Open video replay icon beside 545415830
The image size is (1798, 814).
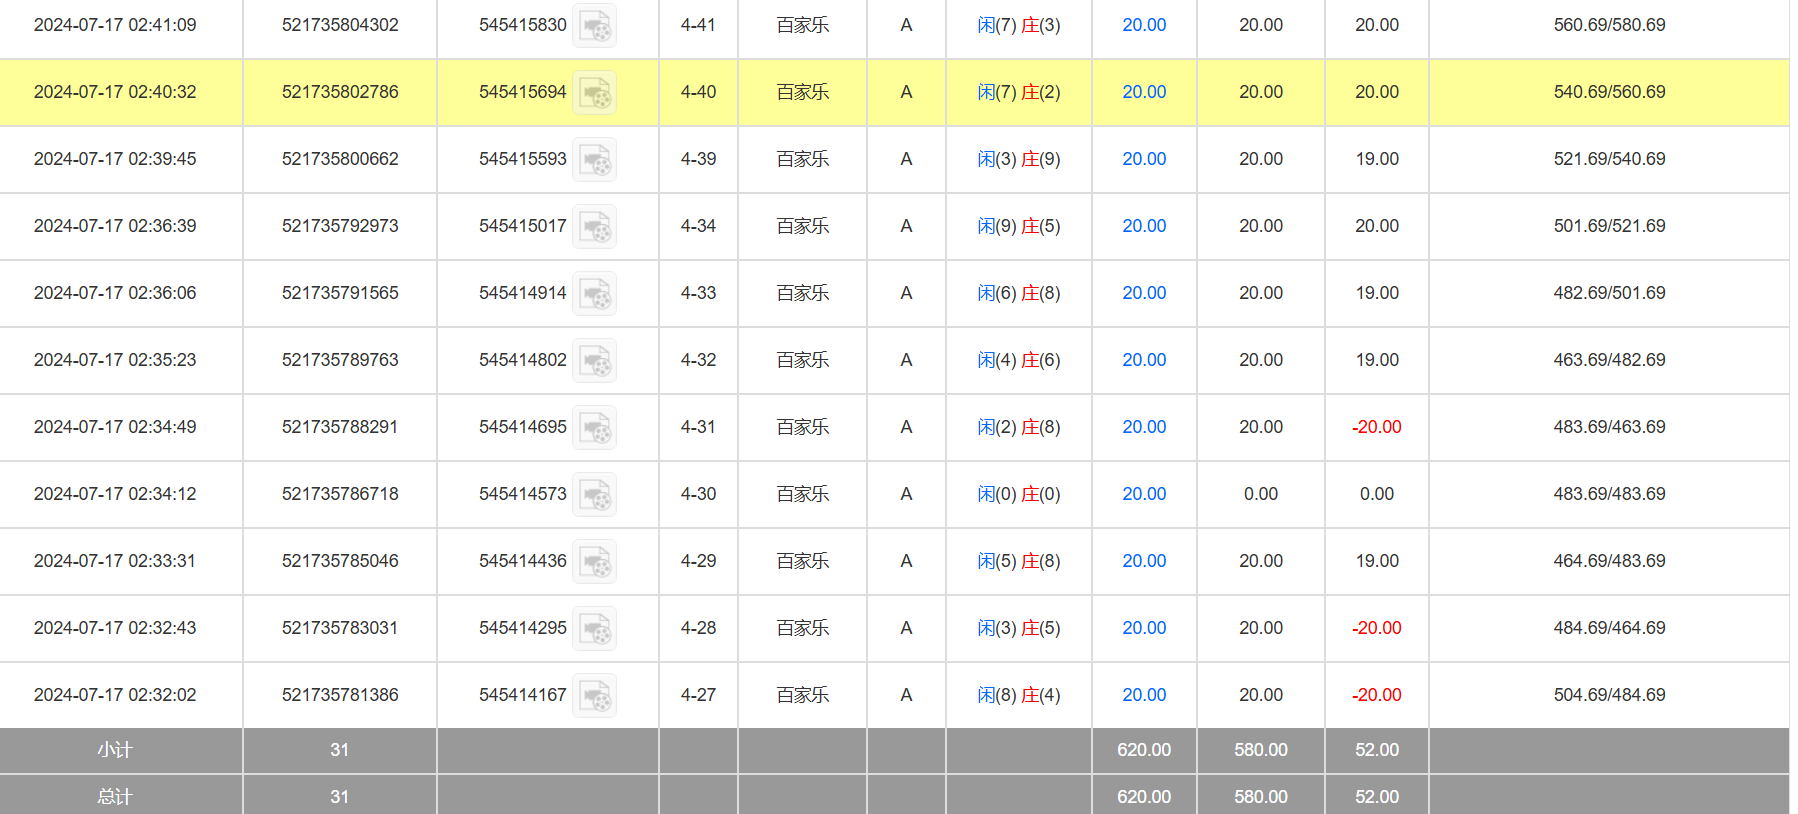(x=595, y=26)
